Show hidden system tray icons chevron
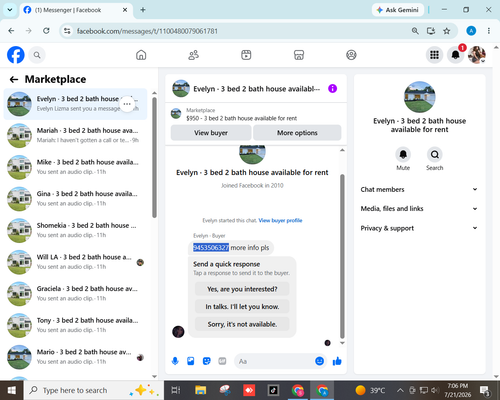This screenshot has height=400, width=500. click(x=400, y=390)
